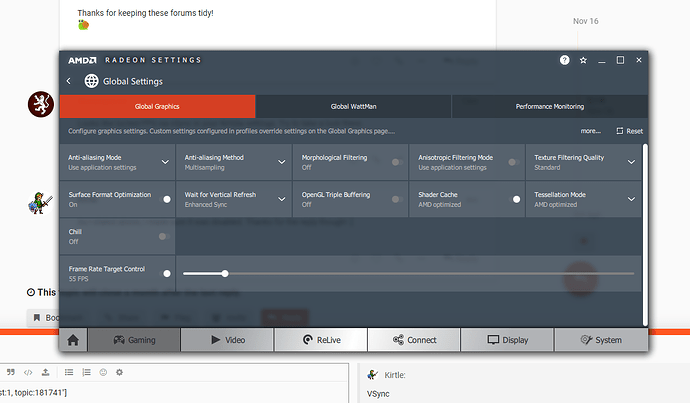This screenshot has height=403, width=690.
Task: Open the forum editor options gear
Action: click(x=119, y=372)
